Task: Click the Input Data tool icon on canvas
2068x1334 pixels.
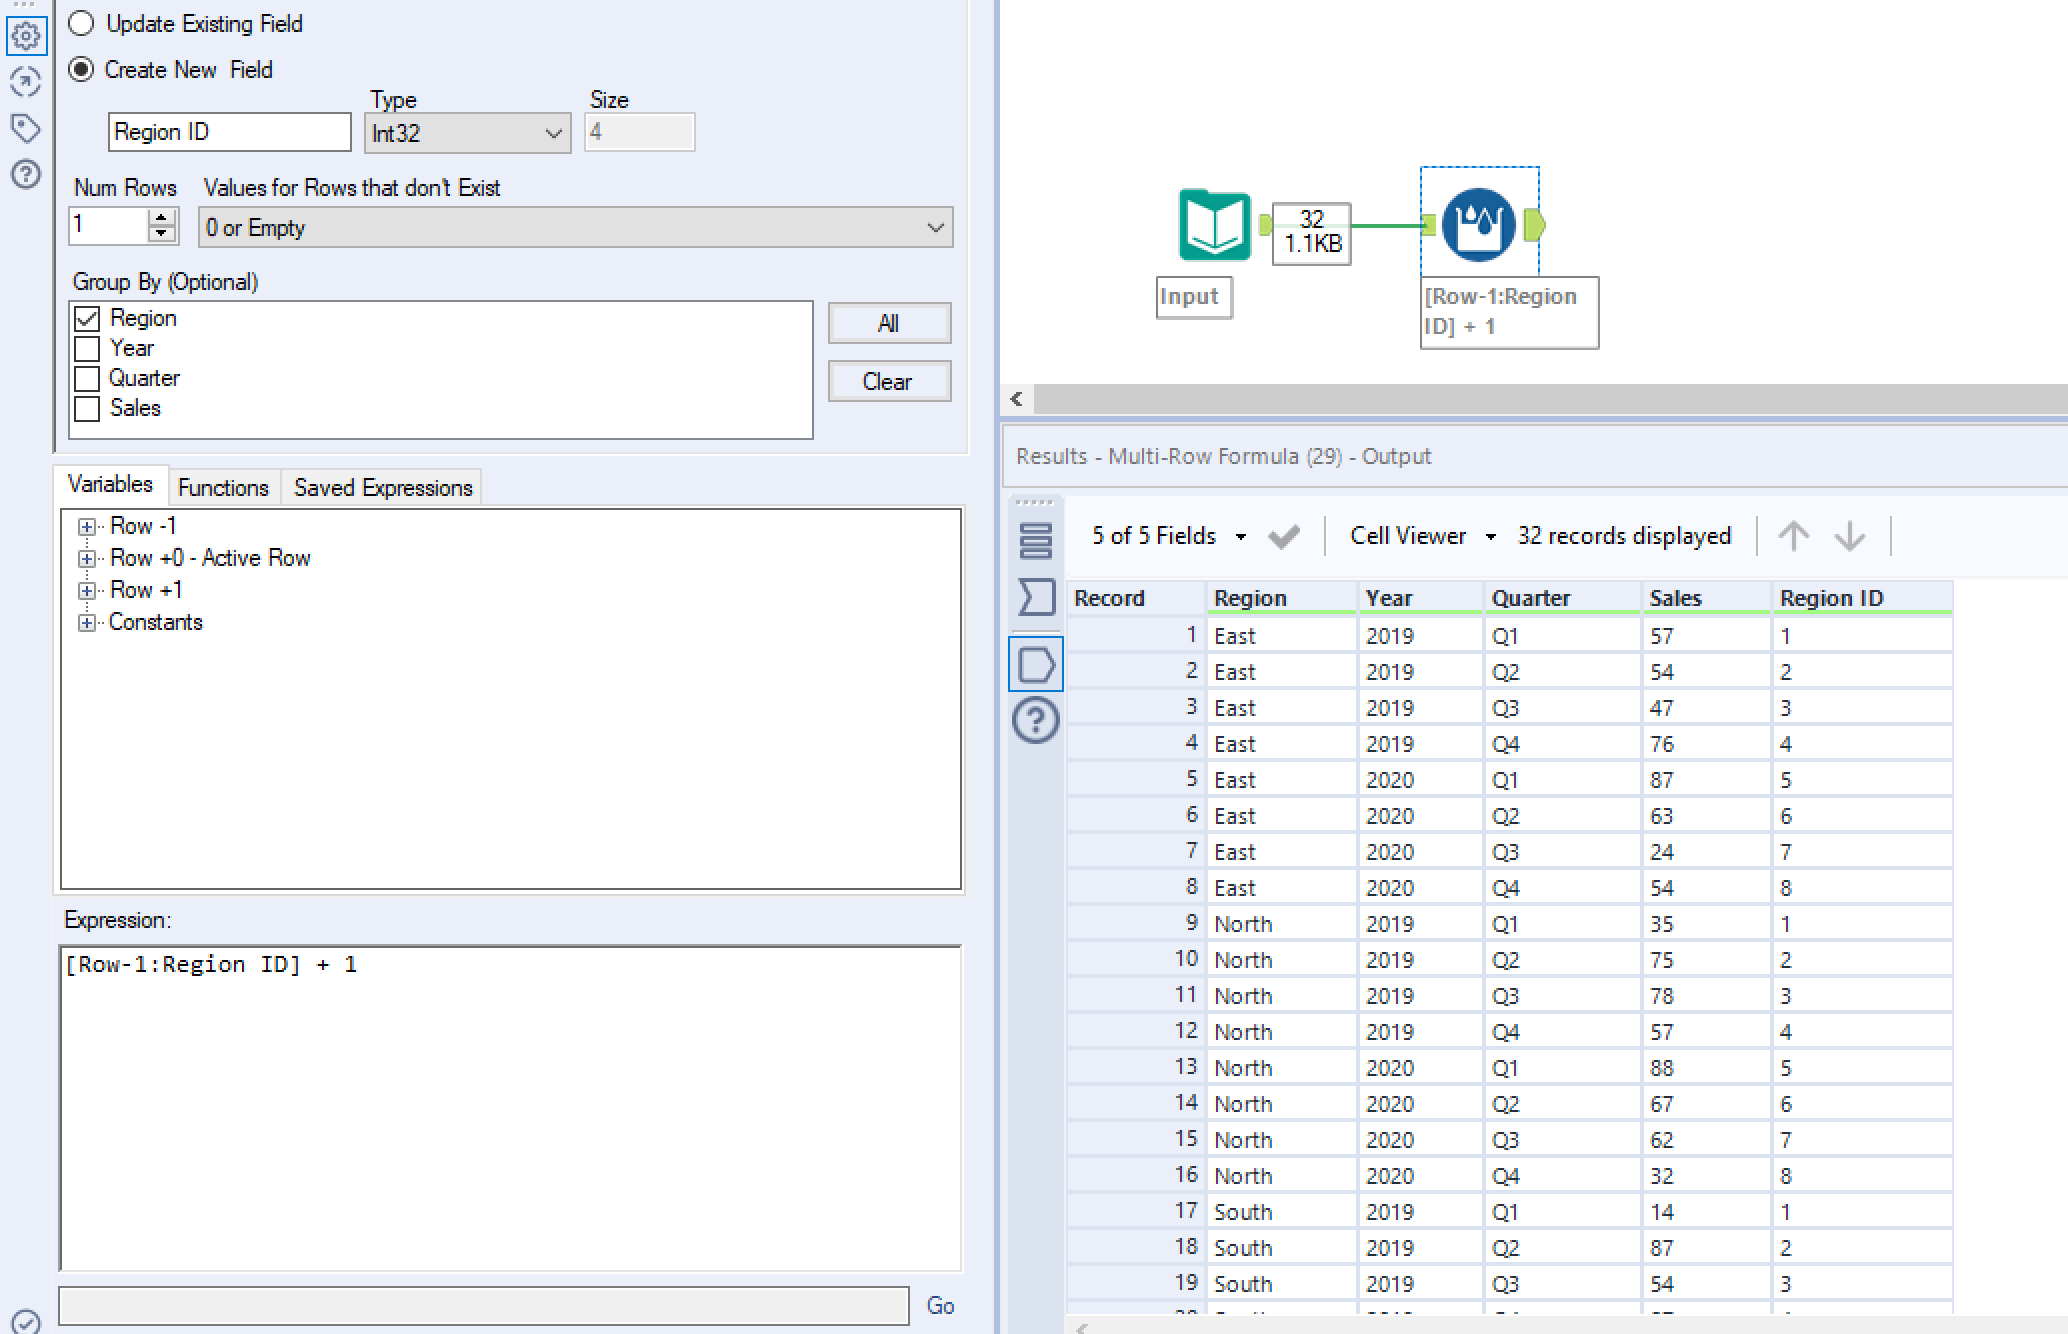Action: 1214,225
